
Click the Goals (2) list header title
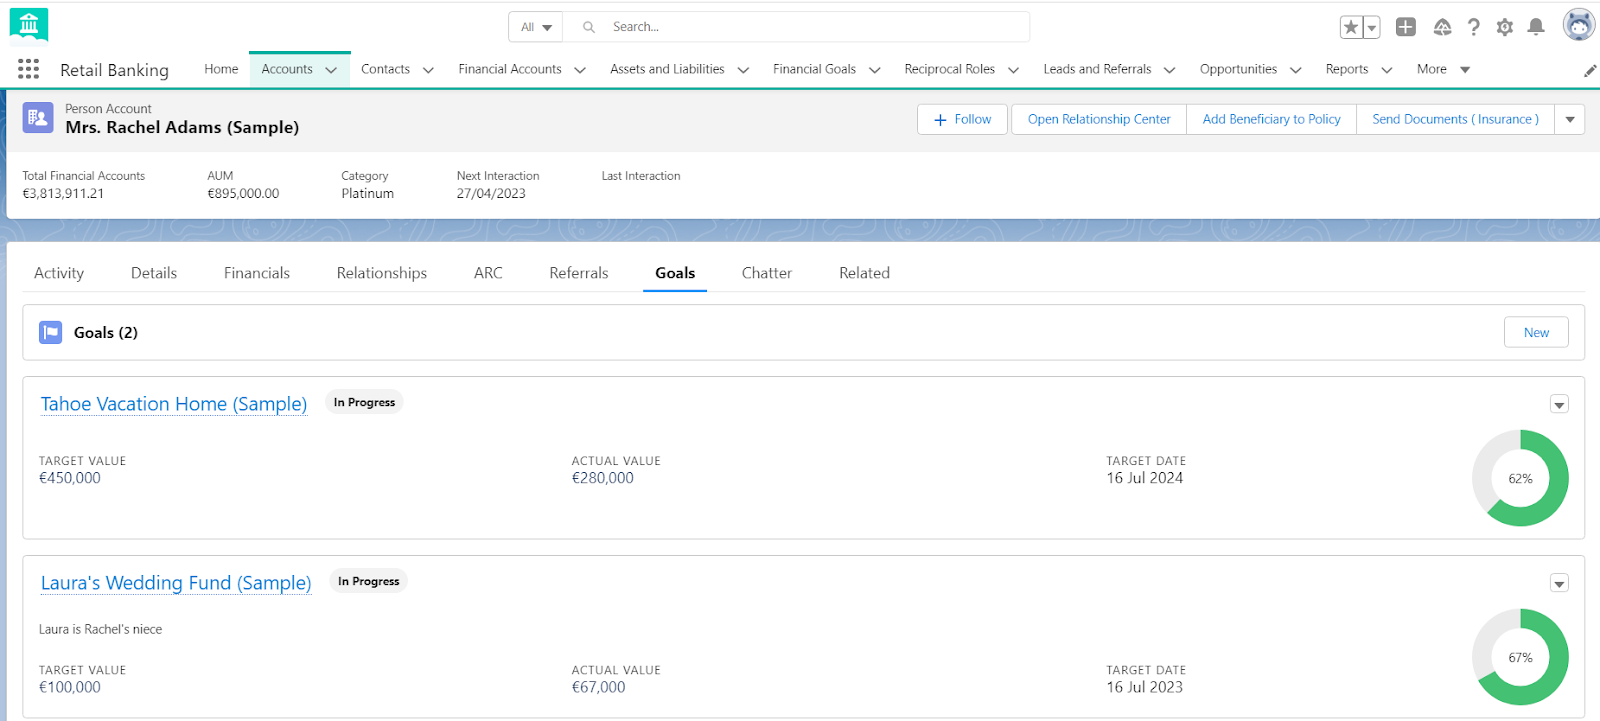click(x=106, y=333)
